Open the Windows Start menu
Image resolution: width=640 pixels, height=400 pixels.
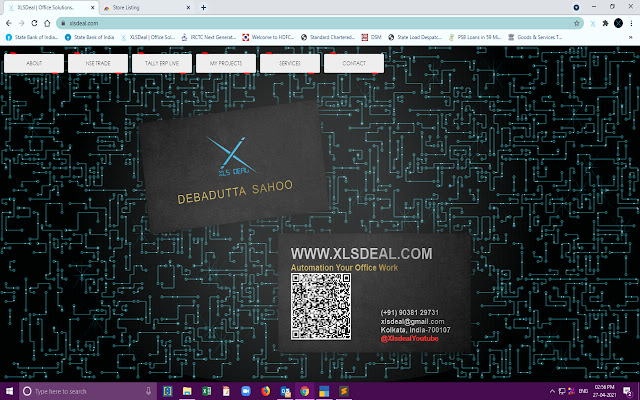(x=9, y=391)
